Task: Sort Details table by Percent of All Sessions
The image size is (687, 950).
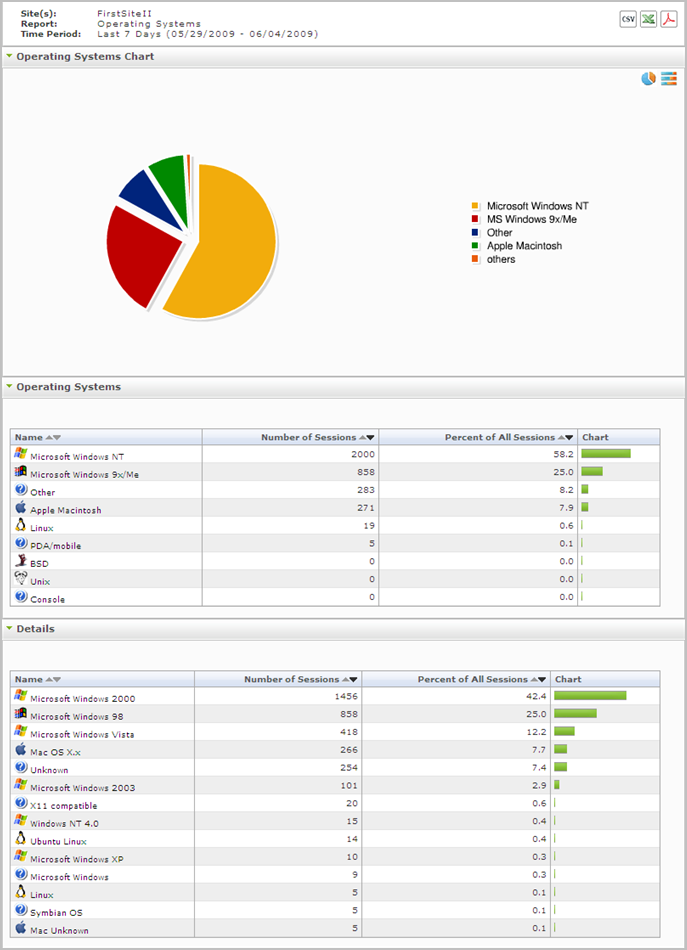Action: point(538,680)
